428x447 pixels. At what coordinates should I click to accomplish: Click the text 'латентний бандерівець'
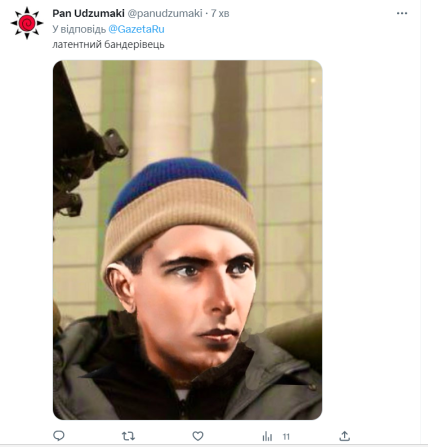(x=108, y=44)
